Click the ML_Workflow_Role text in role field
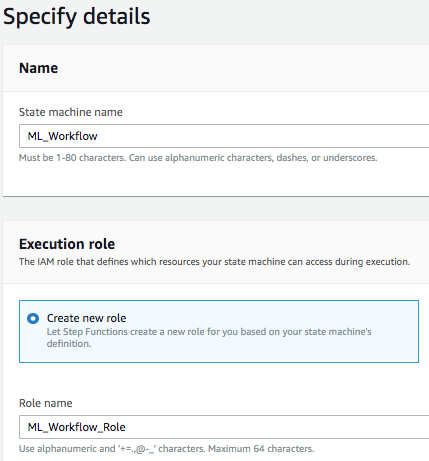The height and width of the screenshot is (461, 429). coord(76,427)
